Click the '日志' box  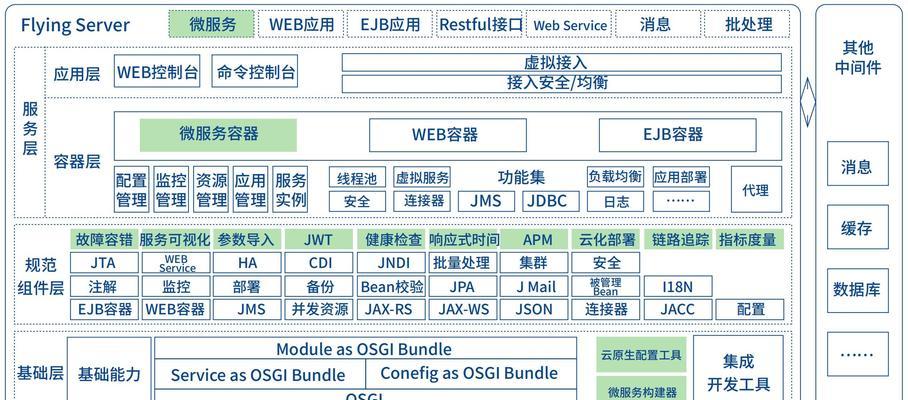(615, 201)
